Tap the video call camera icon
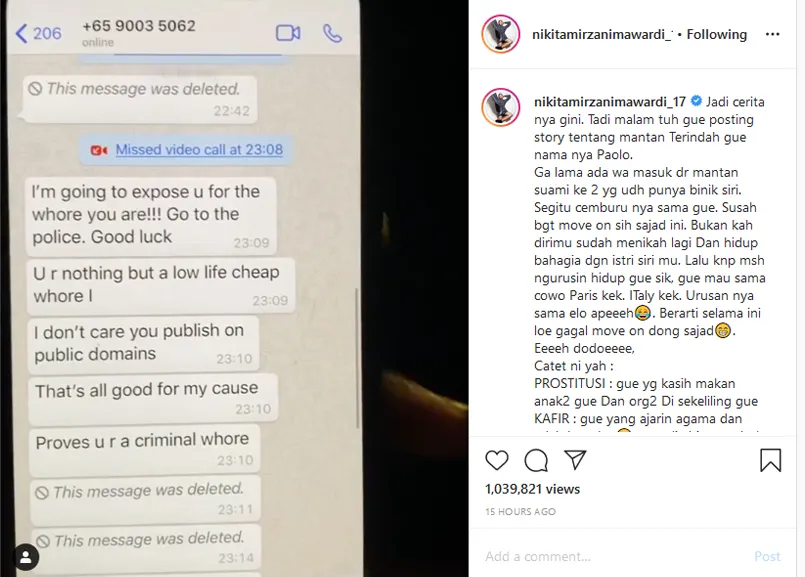 click(x=288, y=33)
